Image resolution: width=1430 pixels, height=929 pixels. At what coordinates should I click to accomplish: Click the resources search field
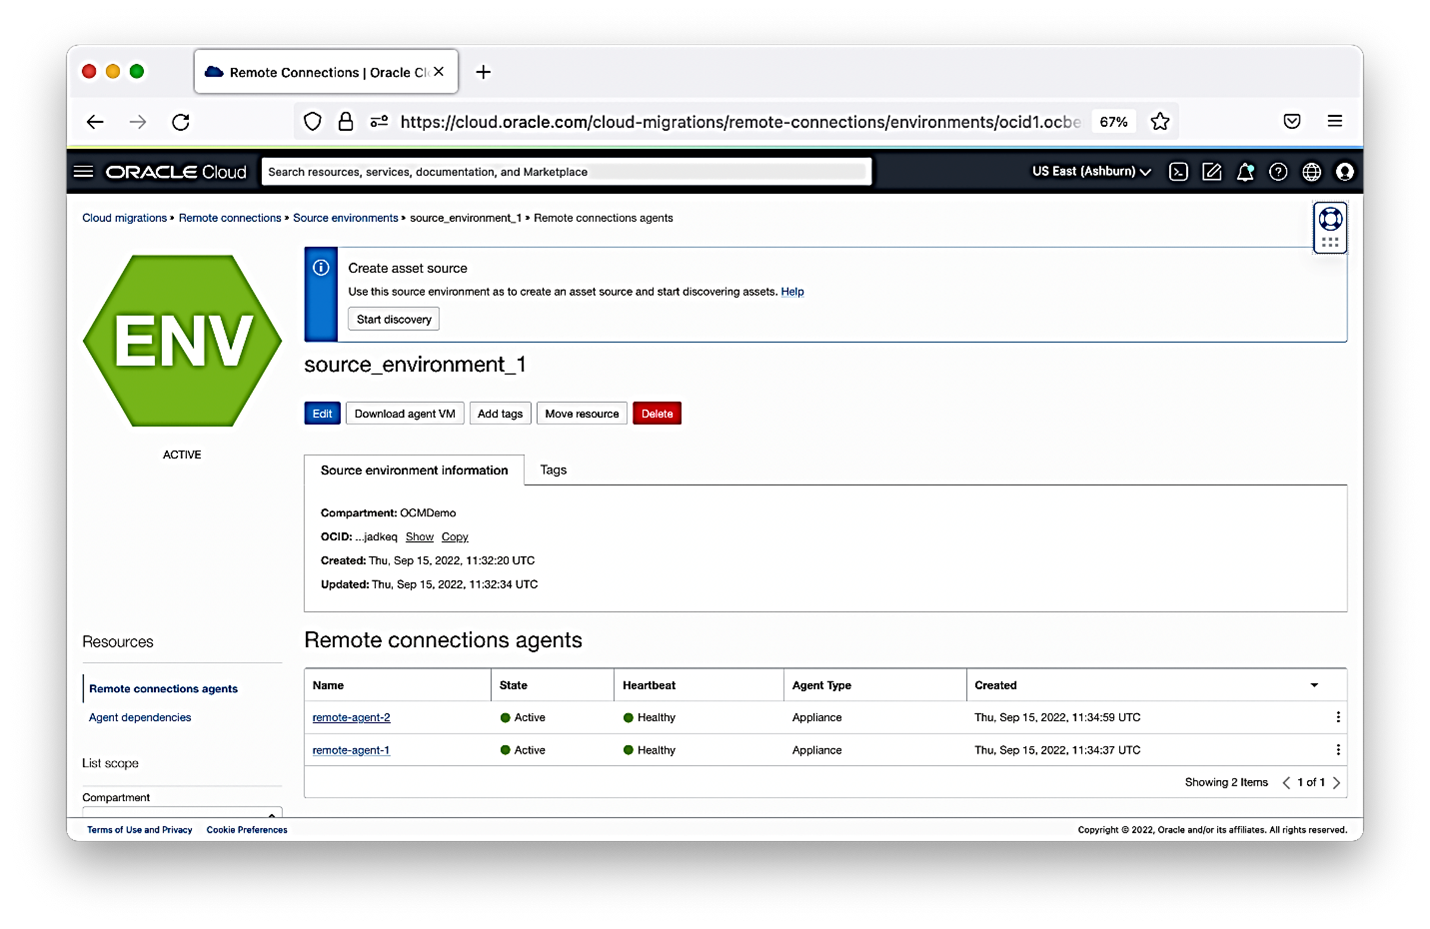coord(566,171)
